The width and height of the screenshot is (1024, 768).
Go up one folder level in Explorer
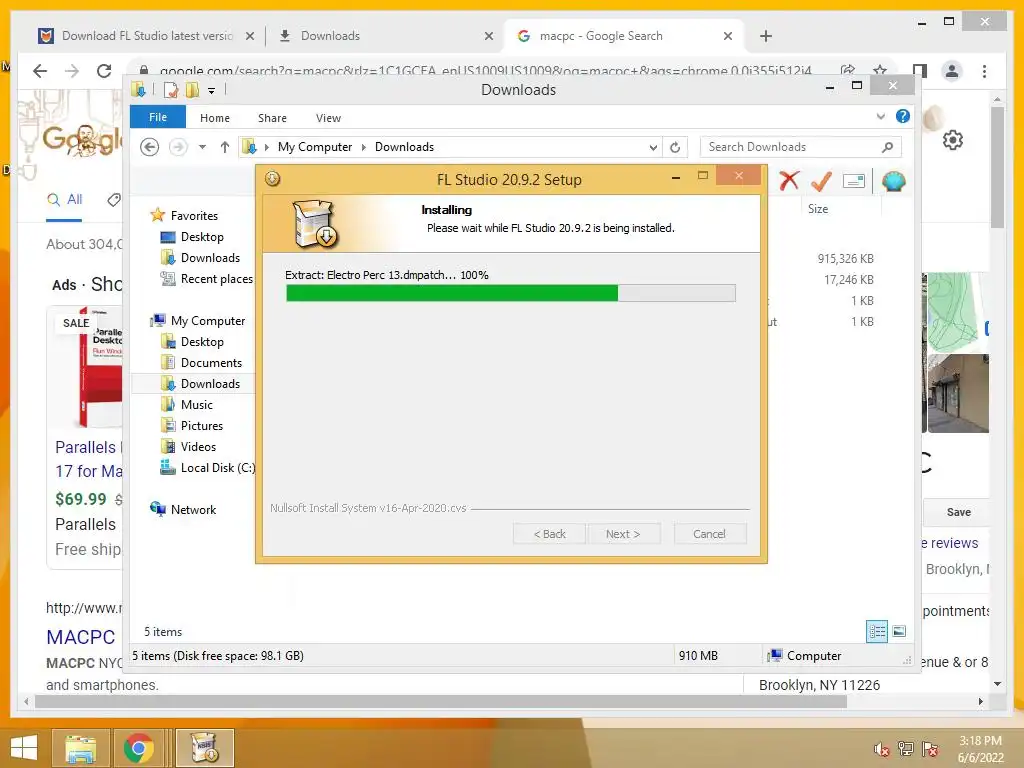tap(225, 147)
